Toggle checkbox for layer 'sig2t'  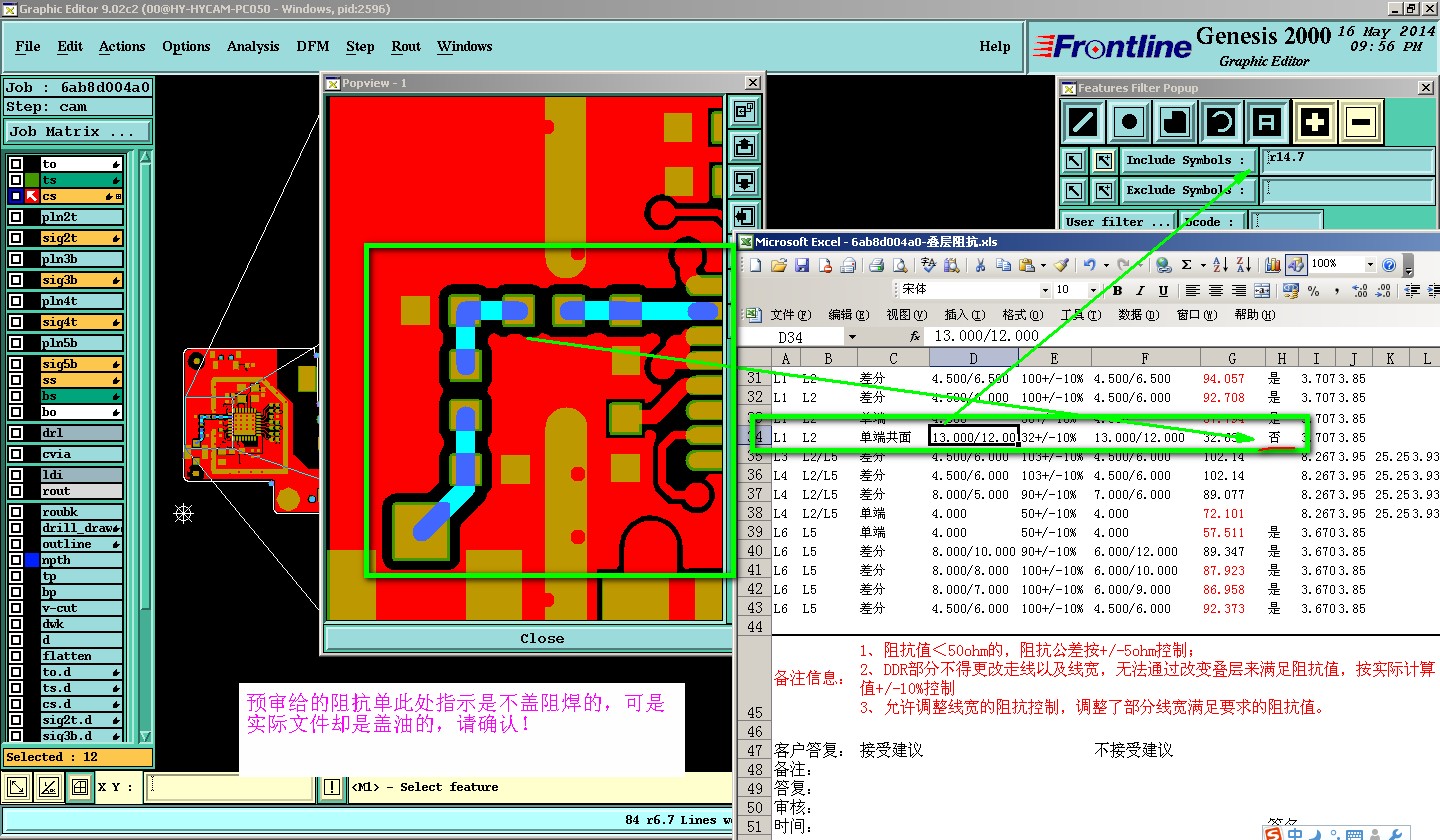click(x=16, y=238)
